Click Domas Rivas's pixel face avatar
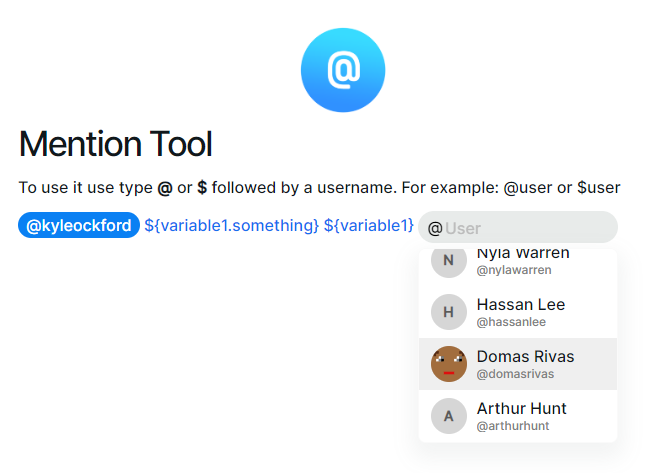Image resolution: width=653 pixels, height=473 pixels. pyautogui.click(x=449, y=364)
